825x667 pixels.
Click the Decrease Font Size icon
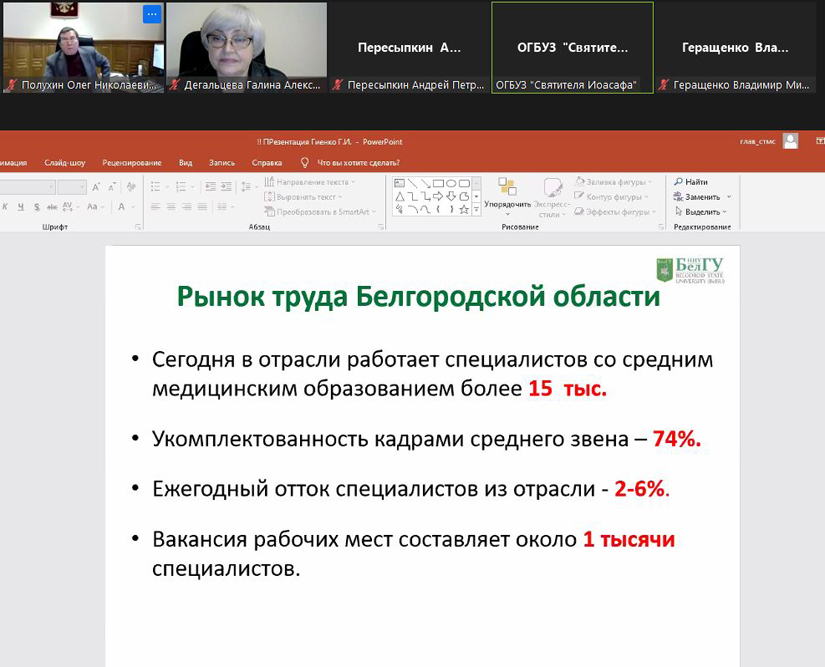pyautogui.click(x=109, y=187)
